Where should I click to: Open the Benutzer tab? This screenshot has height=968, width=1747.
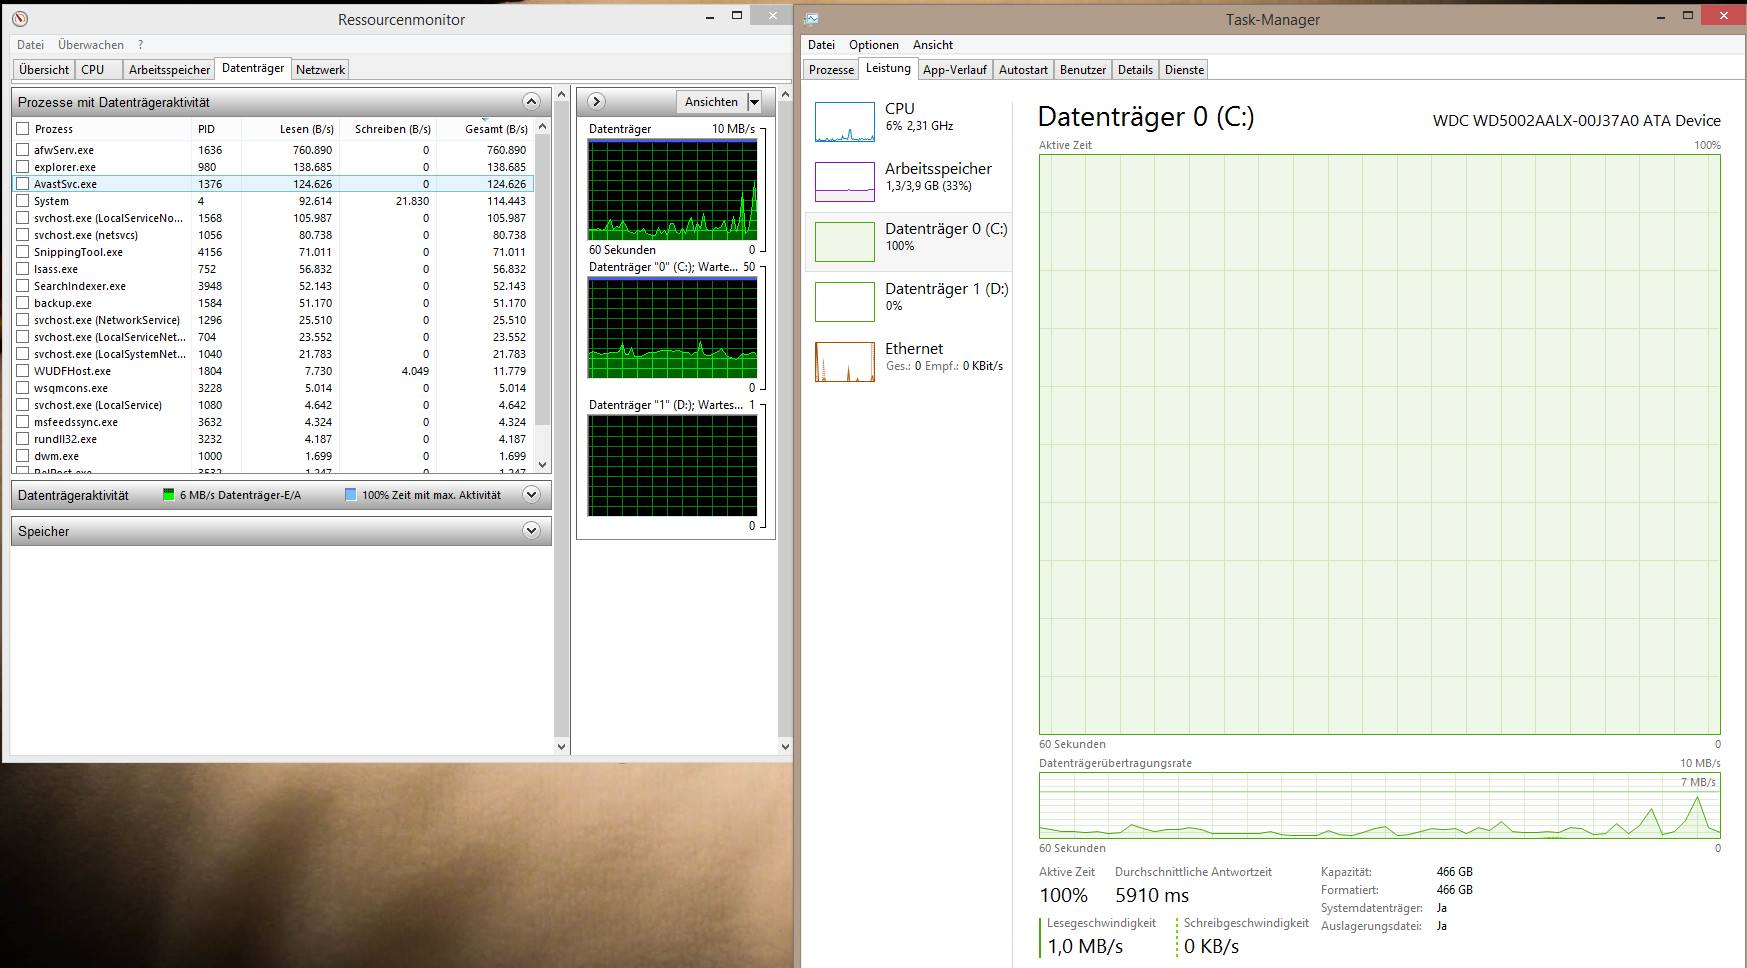(x=1083, y=70)
